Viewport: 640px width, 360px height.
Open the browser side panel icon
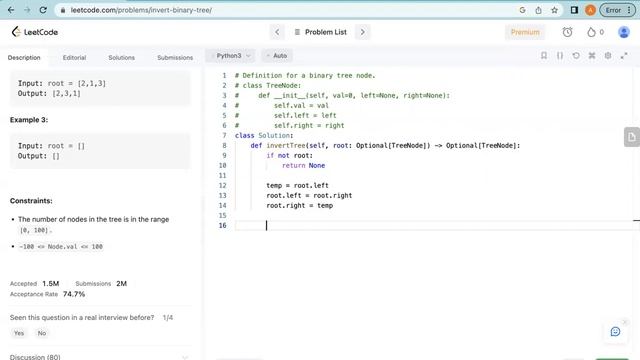point(574,10)
